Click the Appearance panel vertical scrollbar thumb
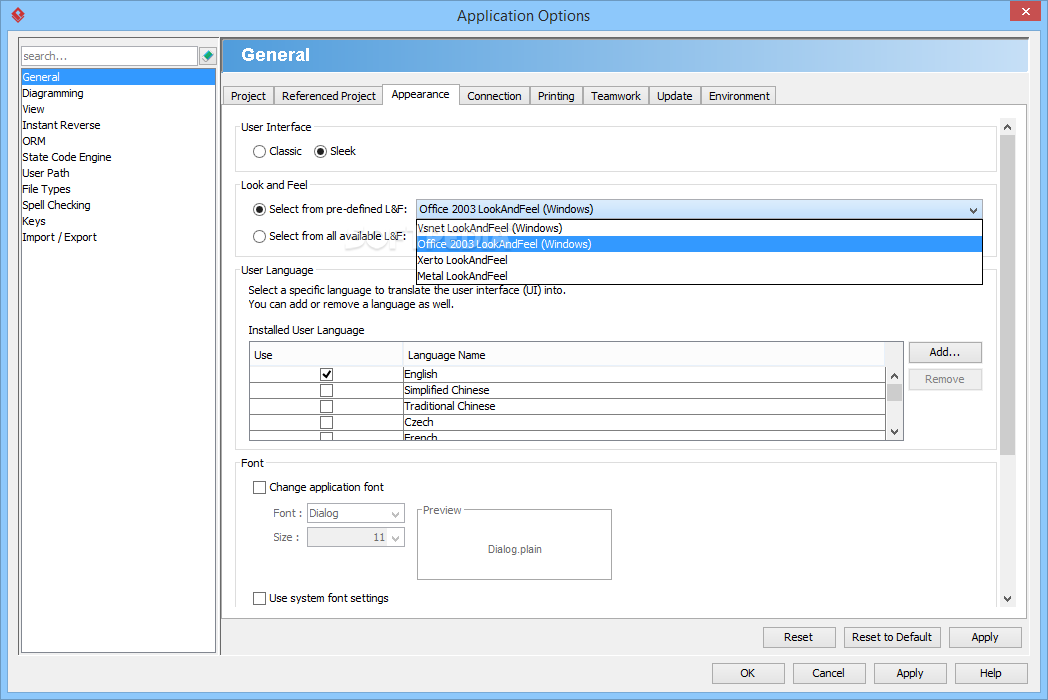 [x=1007, y=295]
